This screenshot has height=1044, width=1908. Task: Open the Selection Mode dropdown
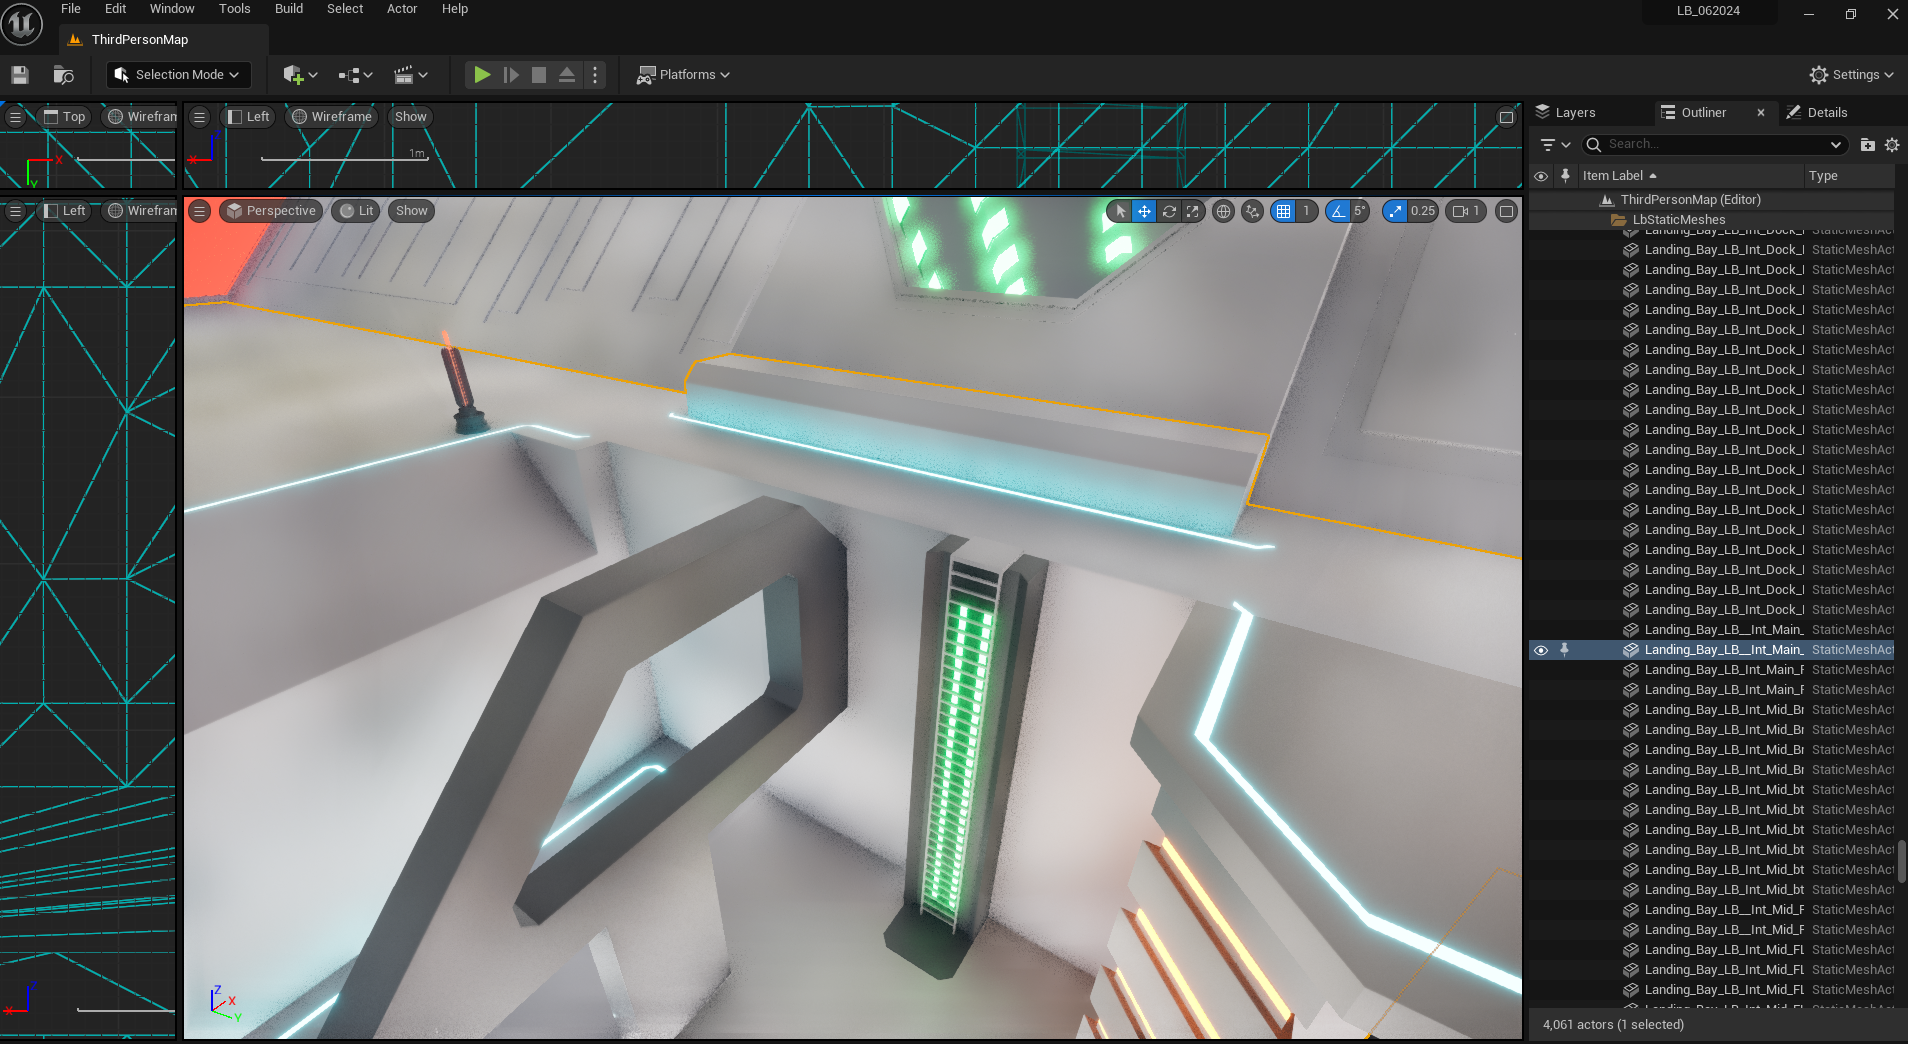[x=178, y=75]
